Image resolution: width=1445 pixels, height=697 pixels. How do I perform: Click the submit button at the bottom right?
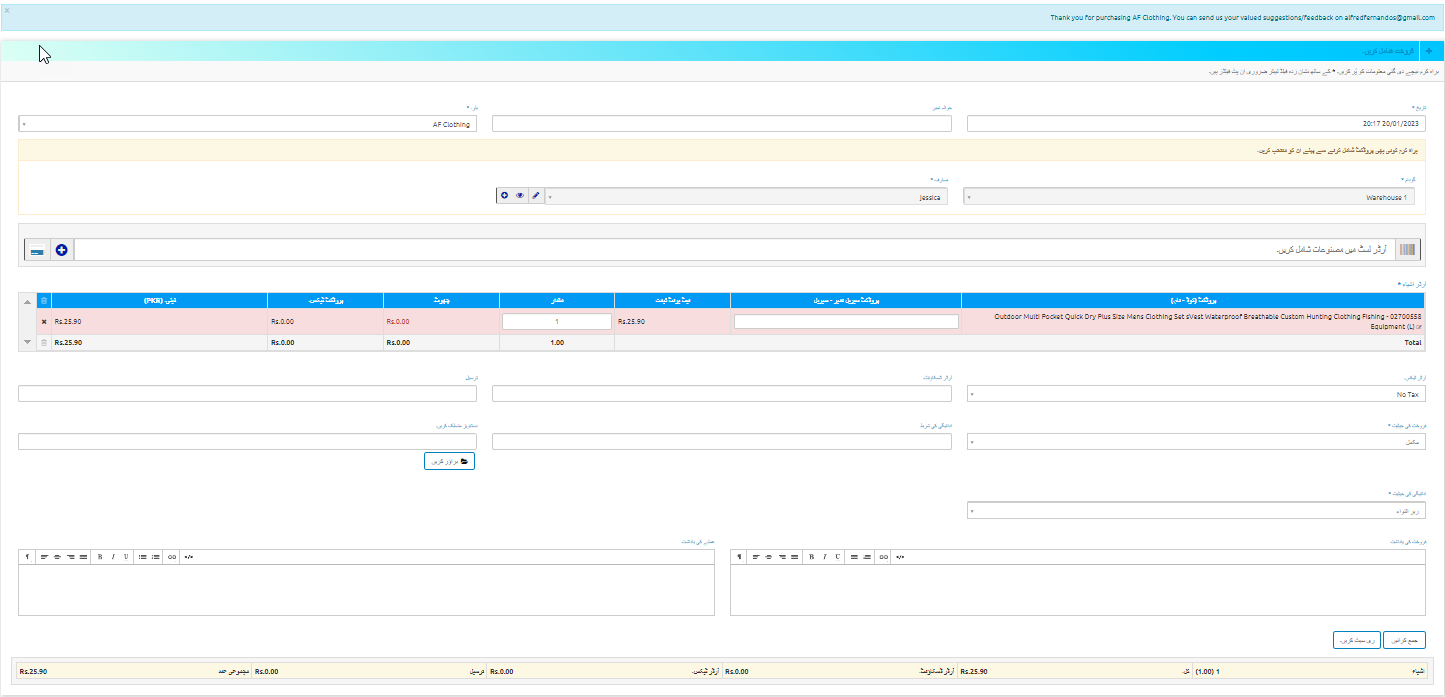[1405, 640]
